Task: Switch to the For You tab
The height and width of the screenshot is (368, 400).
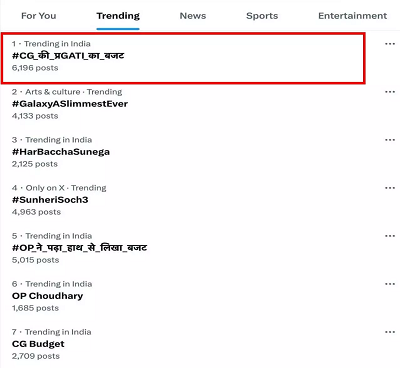Action: point(39,16)
